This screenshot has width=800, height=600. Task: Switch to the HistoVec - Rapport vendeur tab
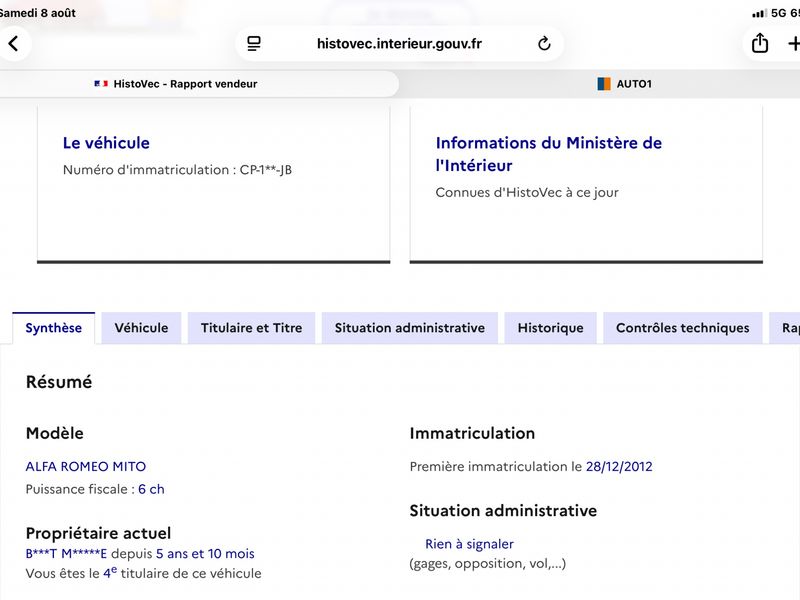click(199, 84)
